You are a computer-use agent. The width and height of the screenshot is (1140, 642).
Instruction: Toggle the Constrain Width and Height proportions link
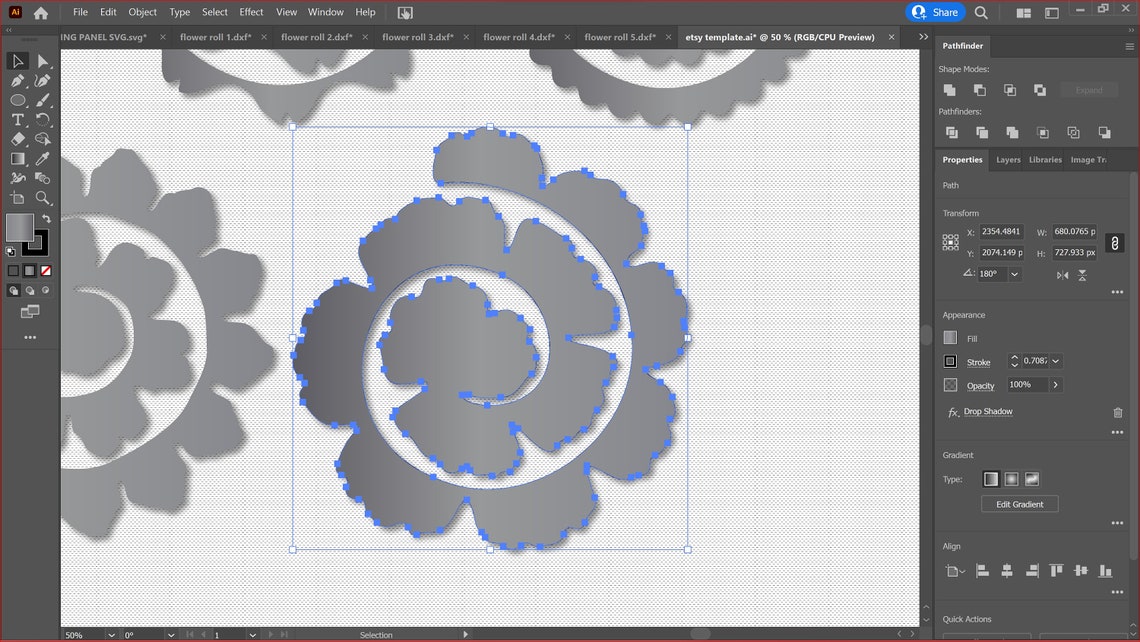coord(1114,242)
